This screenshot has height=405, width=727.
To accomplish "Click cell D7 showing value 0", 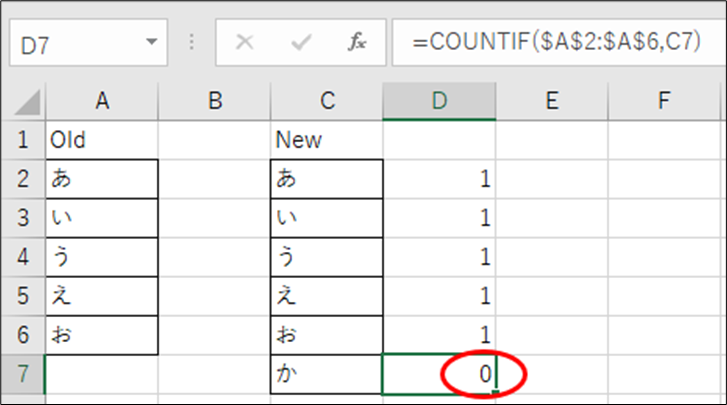I will point(439,375).
